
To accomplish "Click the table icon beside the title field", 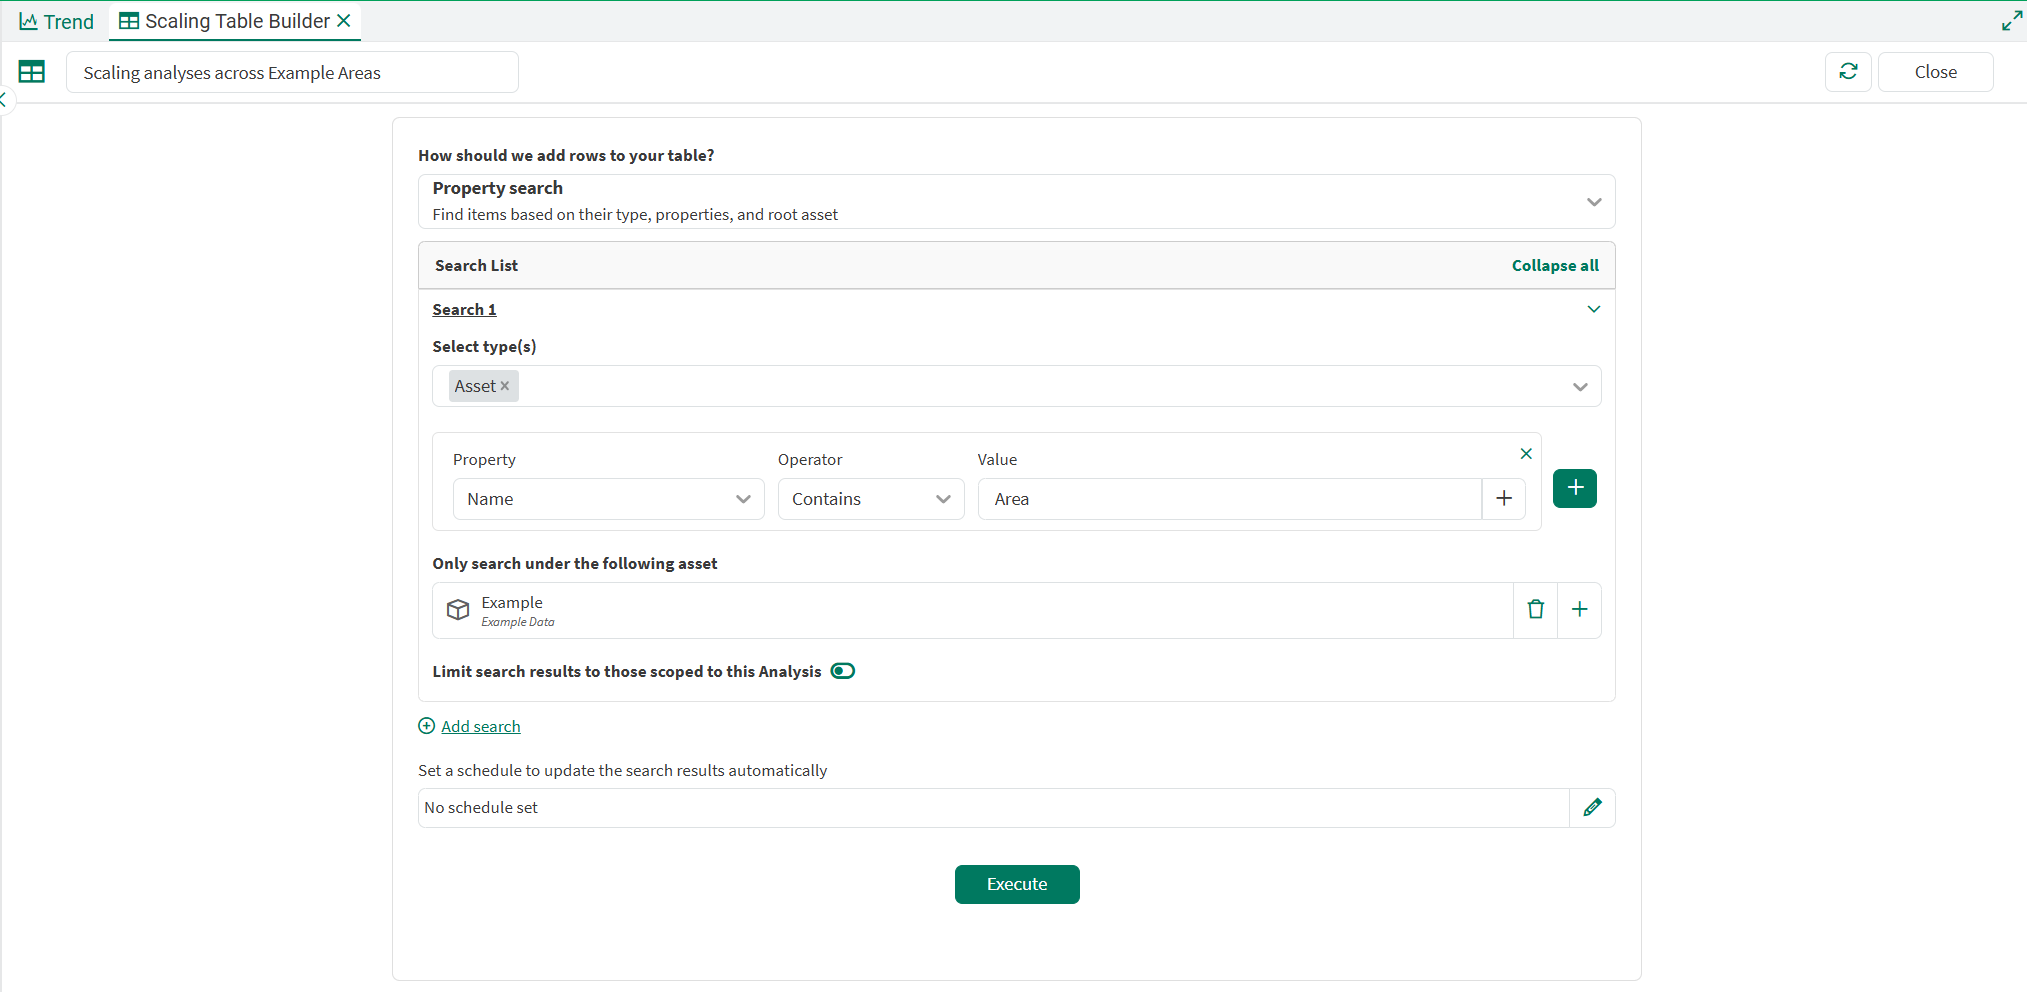I will tap(32, 72).
